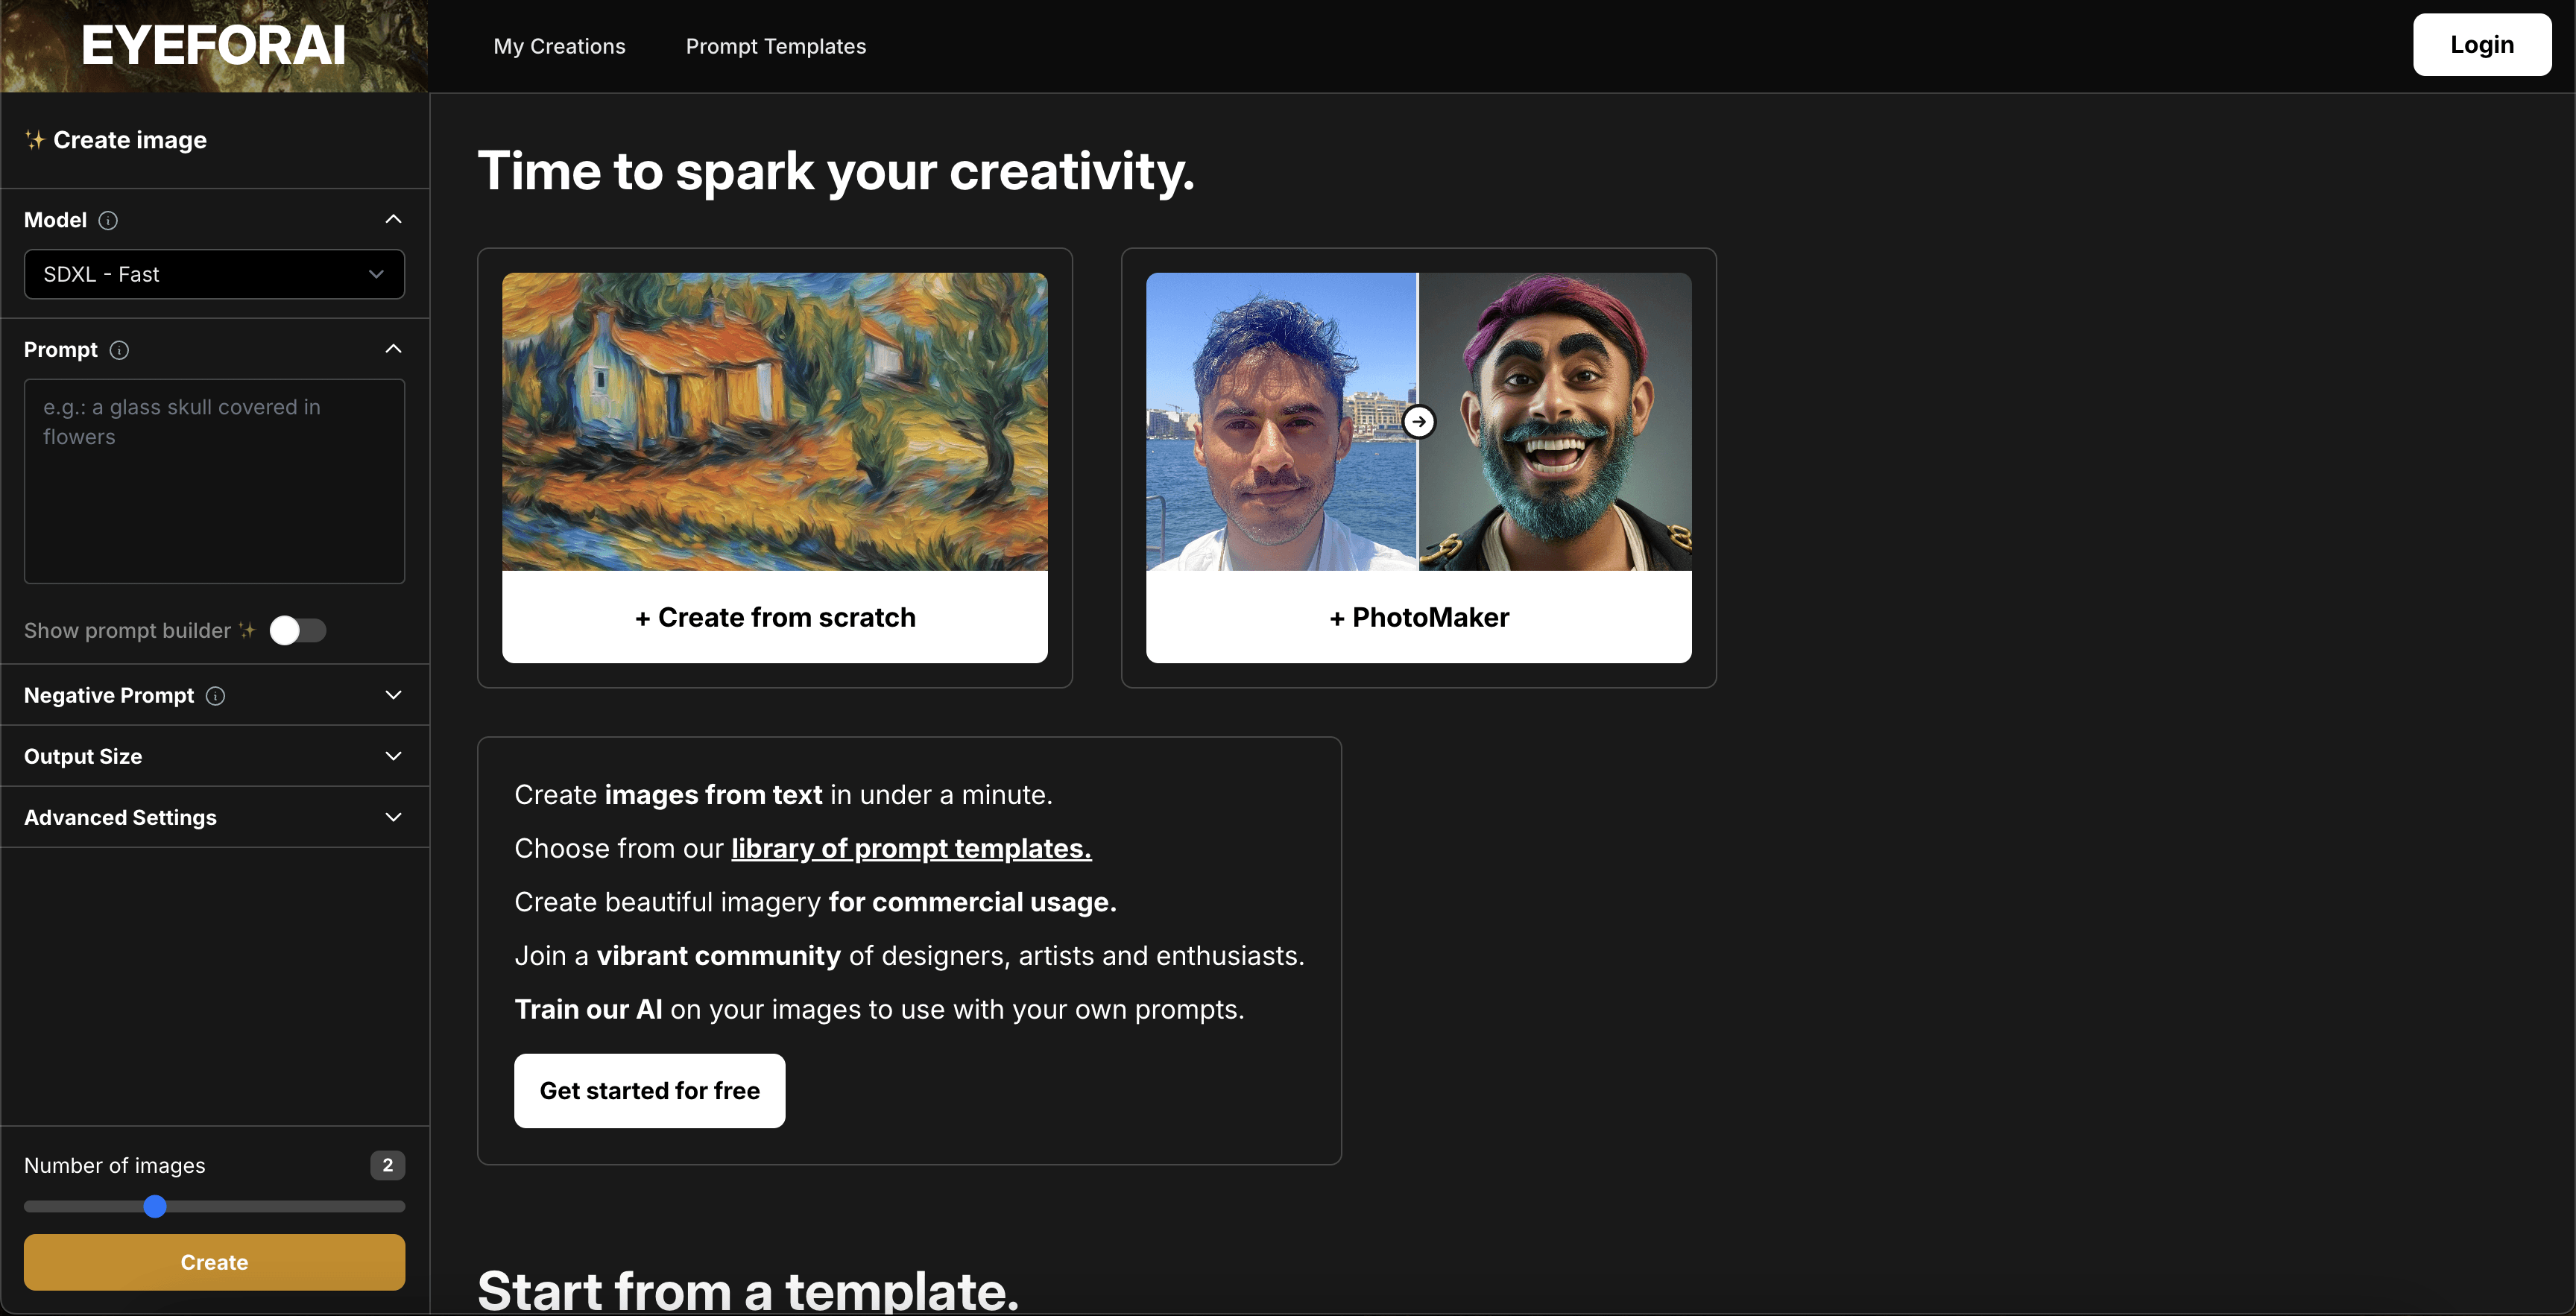Expand the Output Size section

pyautogui.click(x=393, y=756)
